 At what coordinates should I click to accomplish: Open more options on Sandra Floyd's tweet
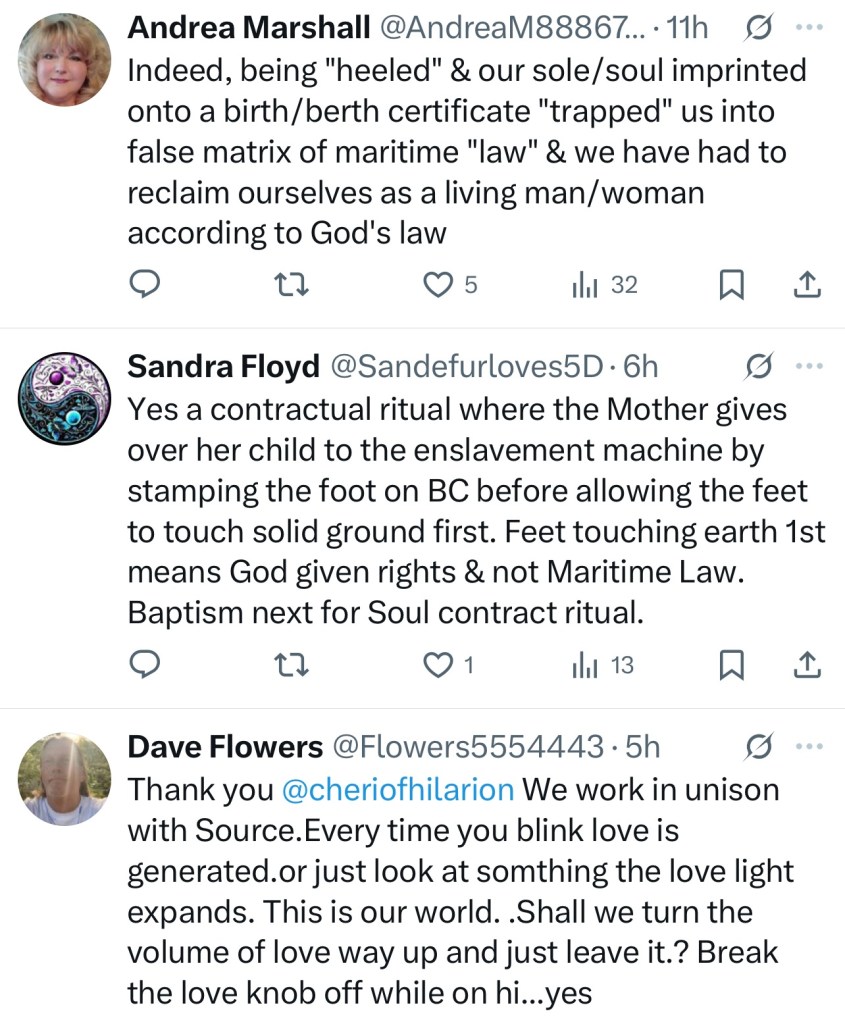(807, 365)
